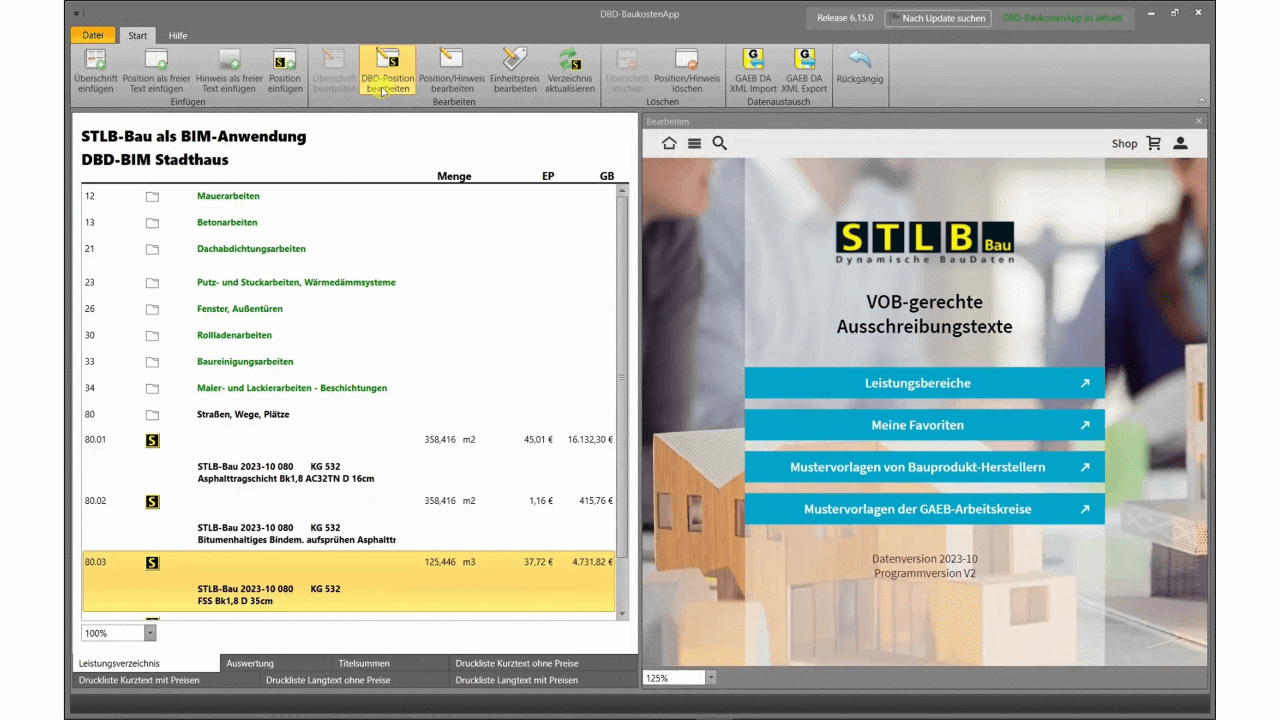Open Meine Favoriten button

point(924,425)
